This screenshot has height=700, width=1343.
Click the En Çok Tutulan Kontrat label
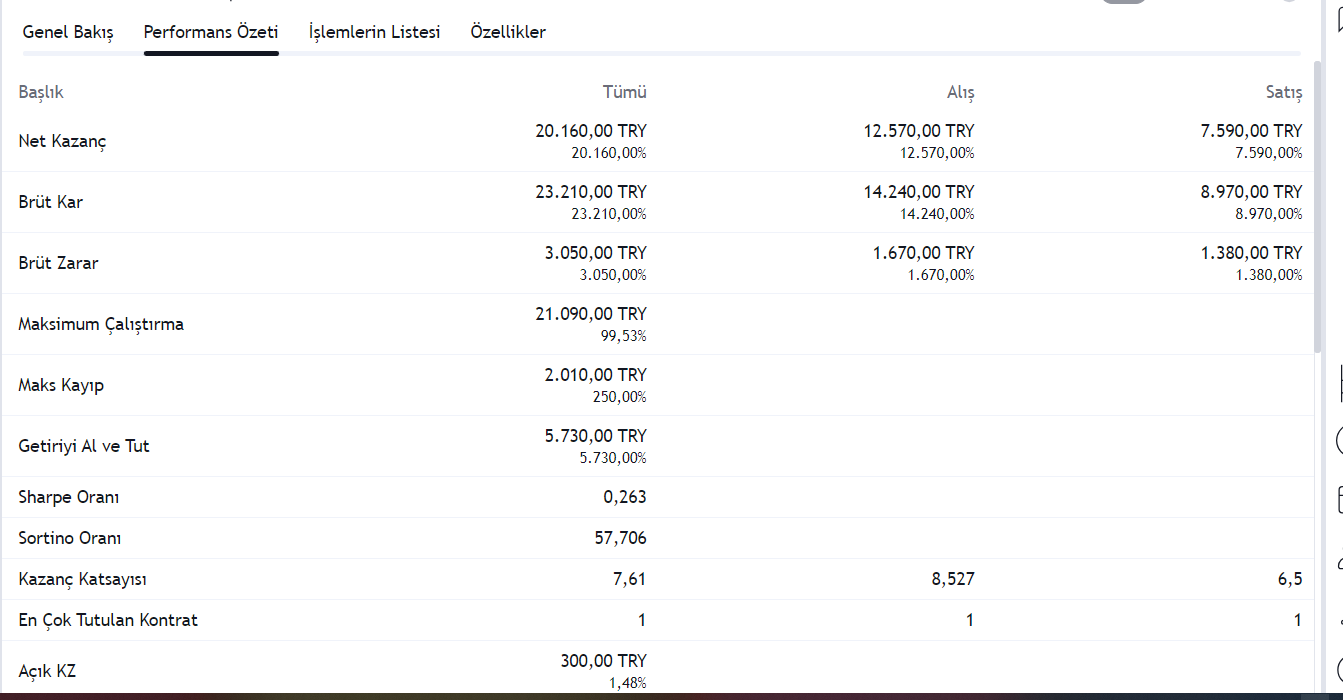[x=108, y=620]
